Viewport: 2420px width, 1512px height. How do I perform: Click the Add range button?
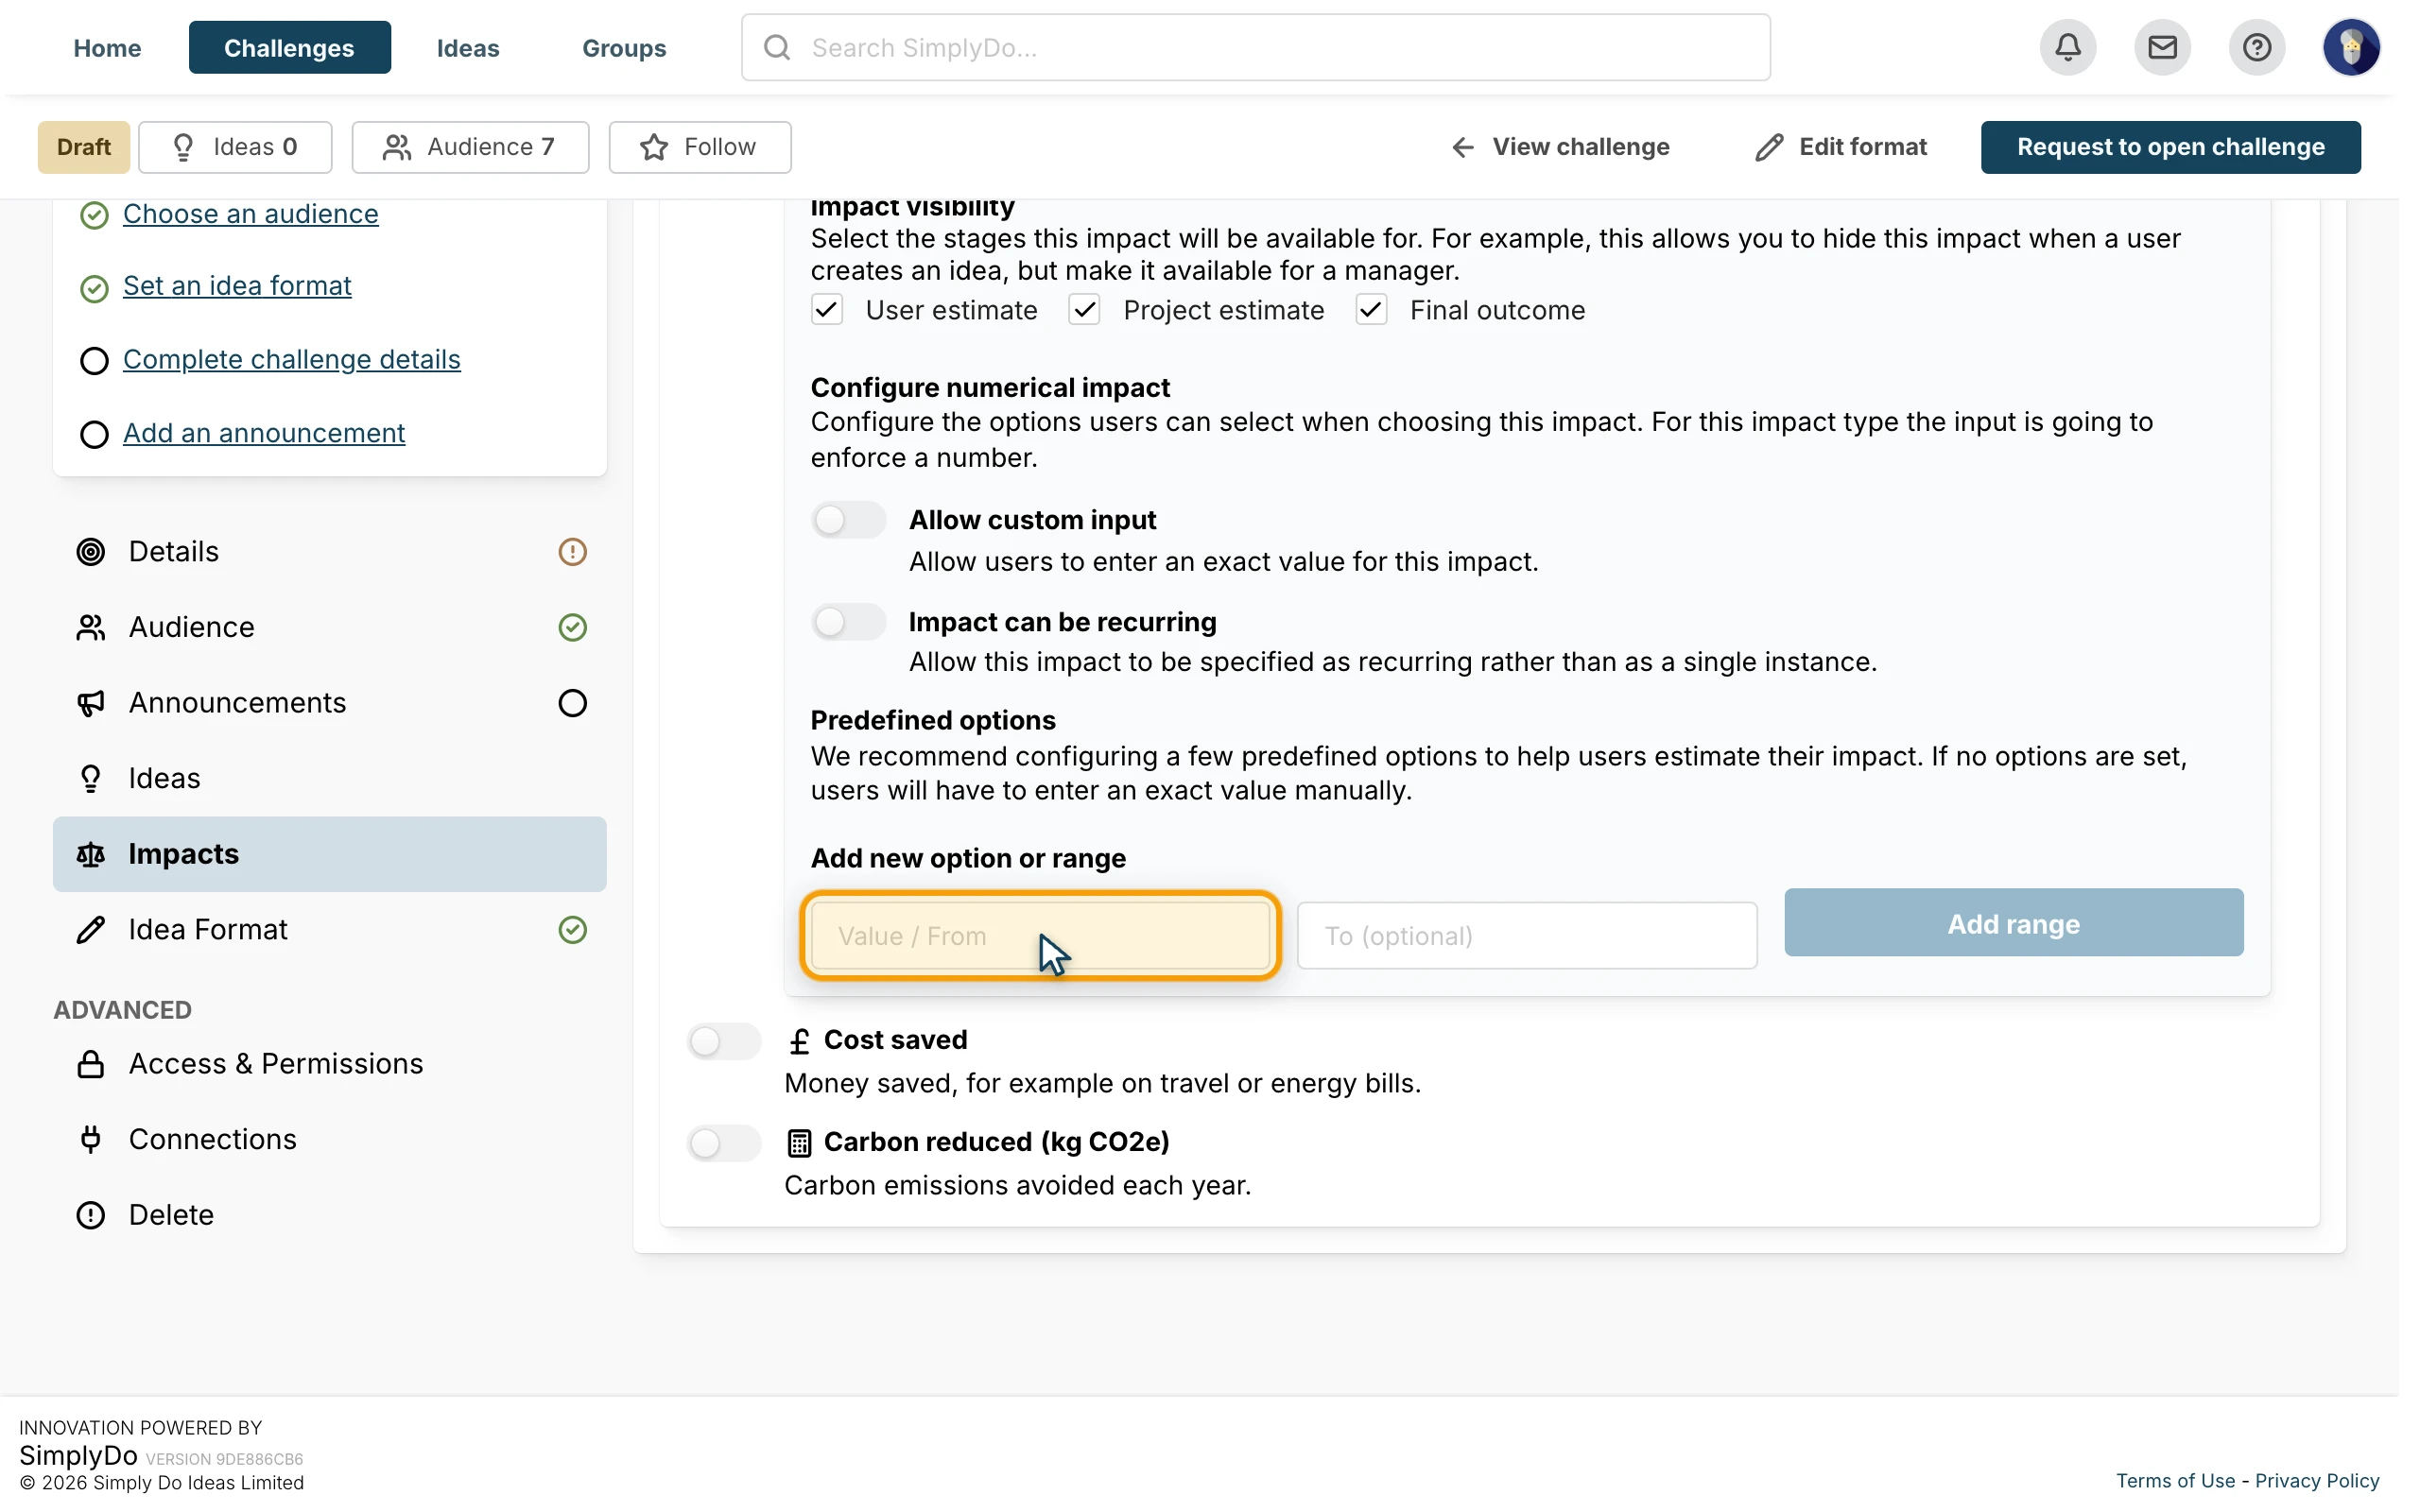tap(2013, 923)
